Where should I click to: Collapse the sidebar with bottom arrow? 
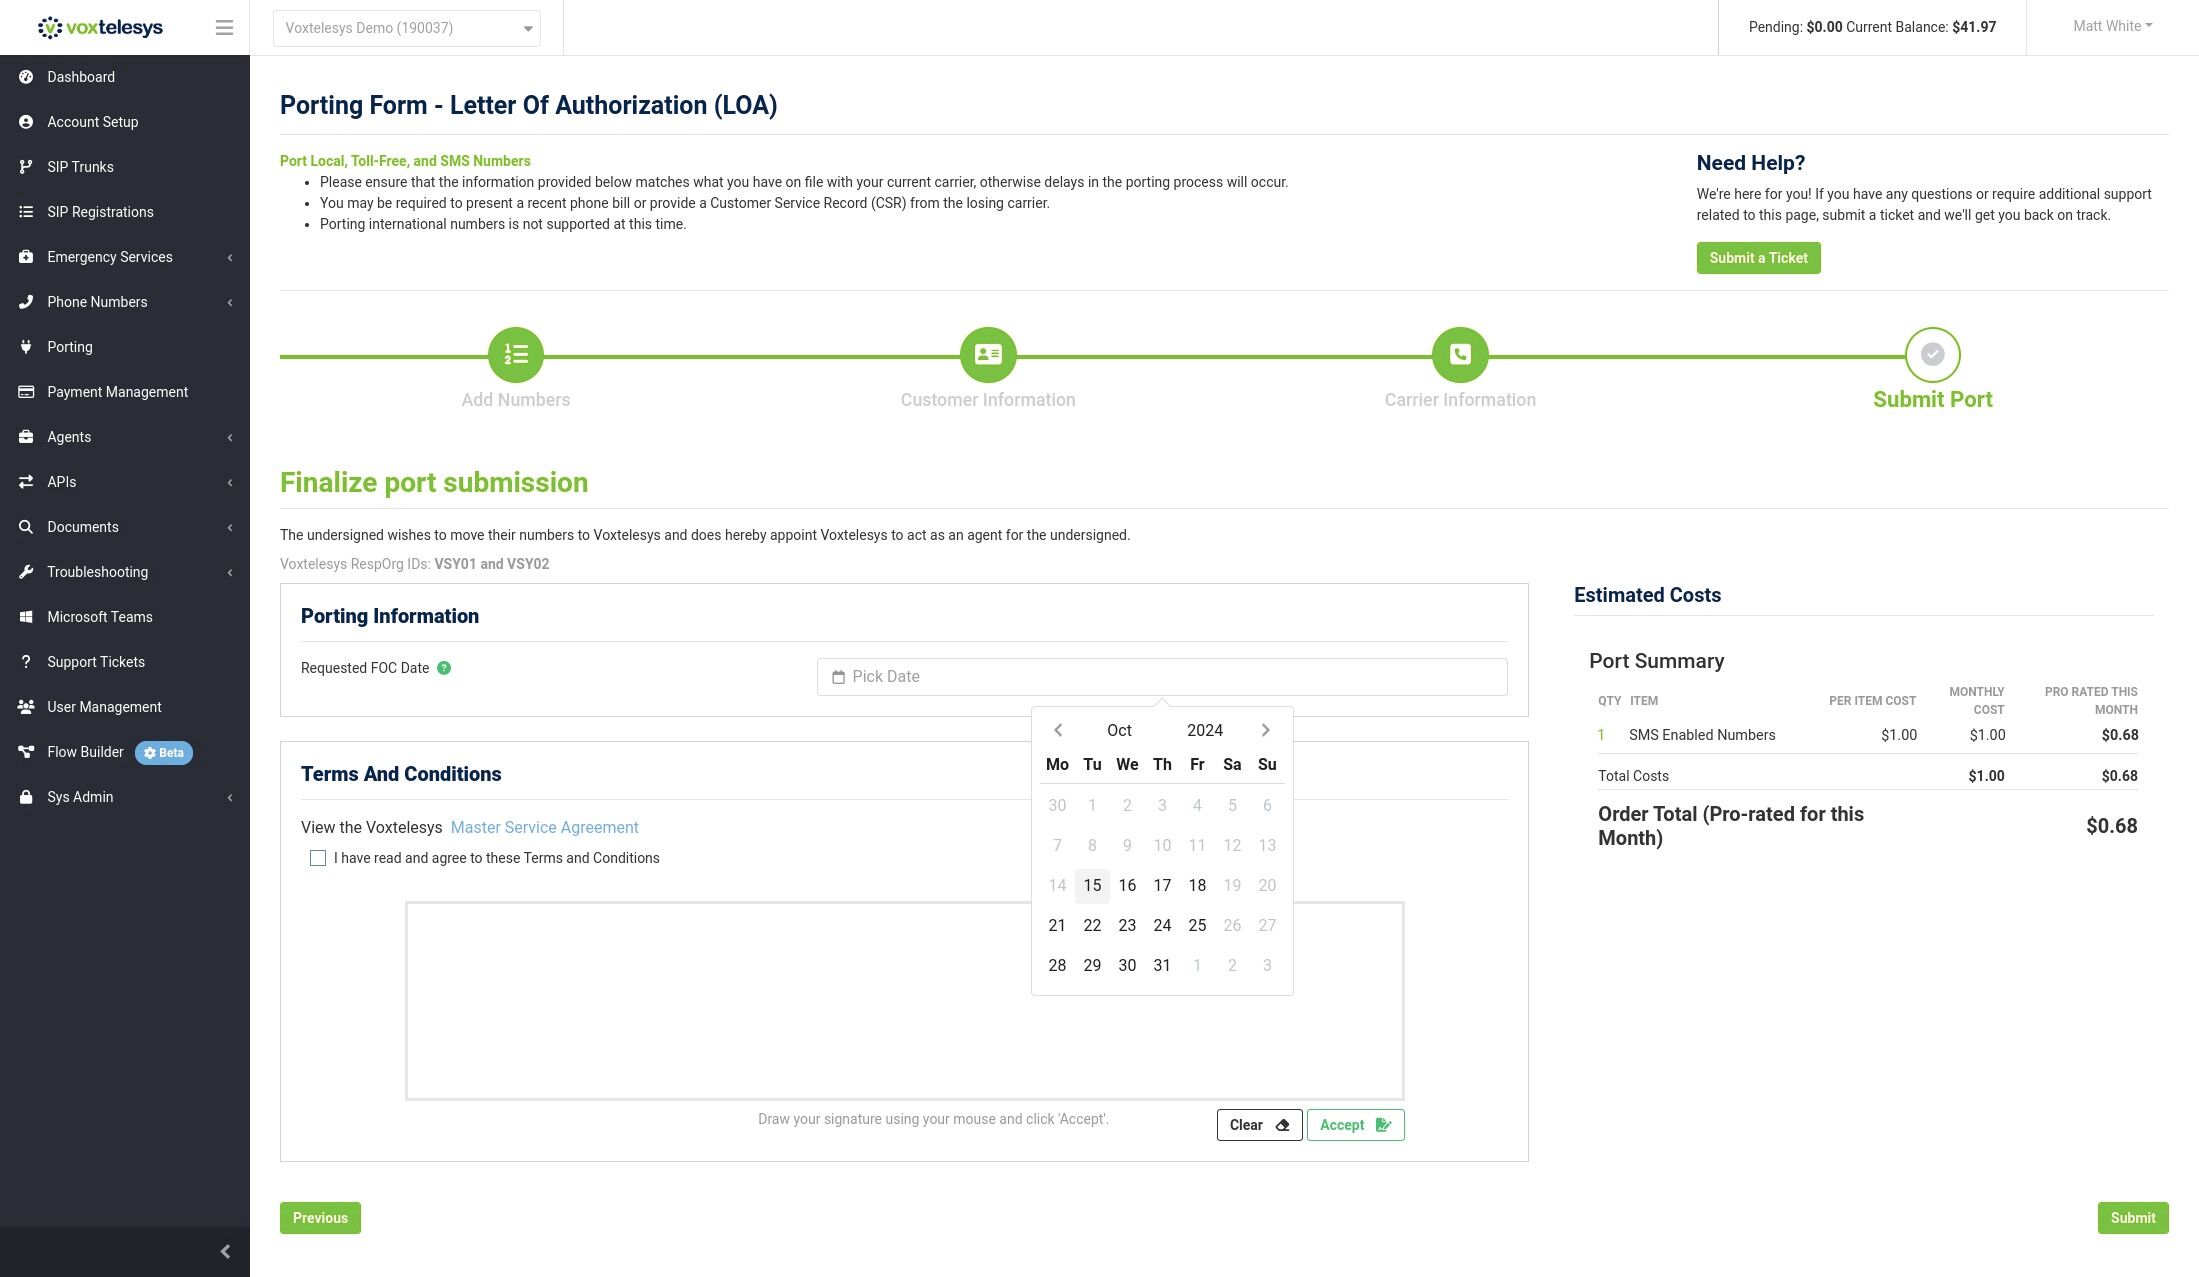click(x=225, y=1252)
